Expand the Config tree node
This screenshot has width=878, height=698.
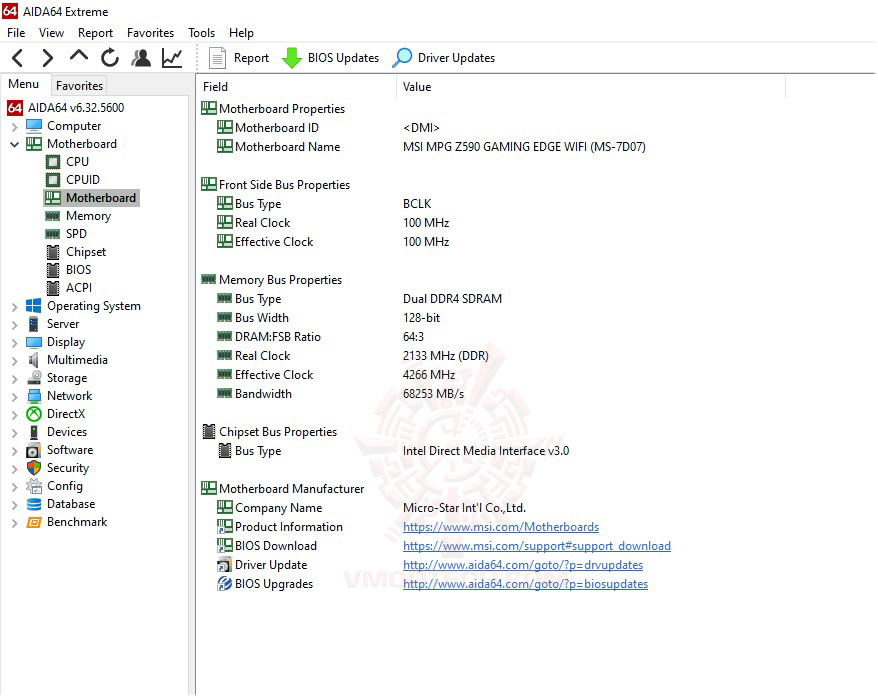click(x=15, y=487)
